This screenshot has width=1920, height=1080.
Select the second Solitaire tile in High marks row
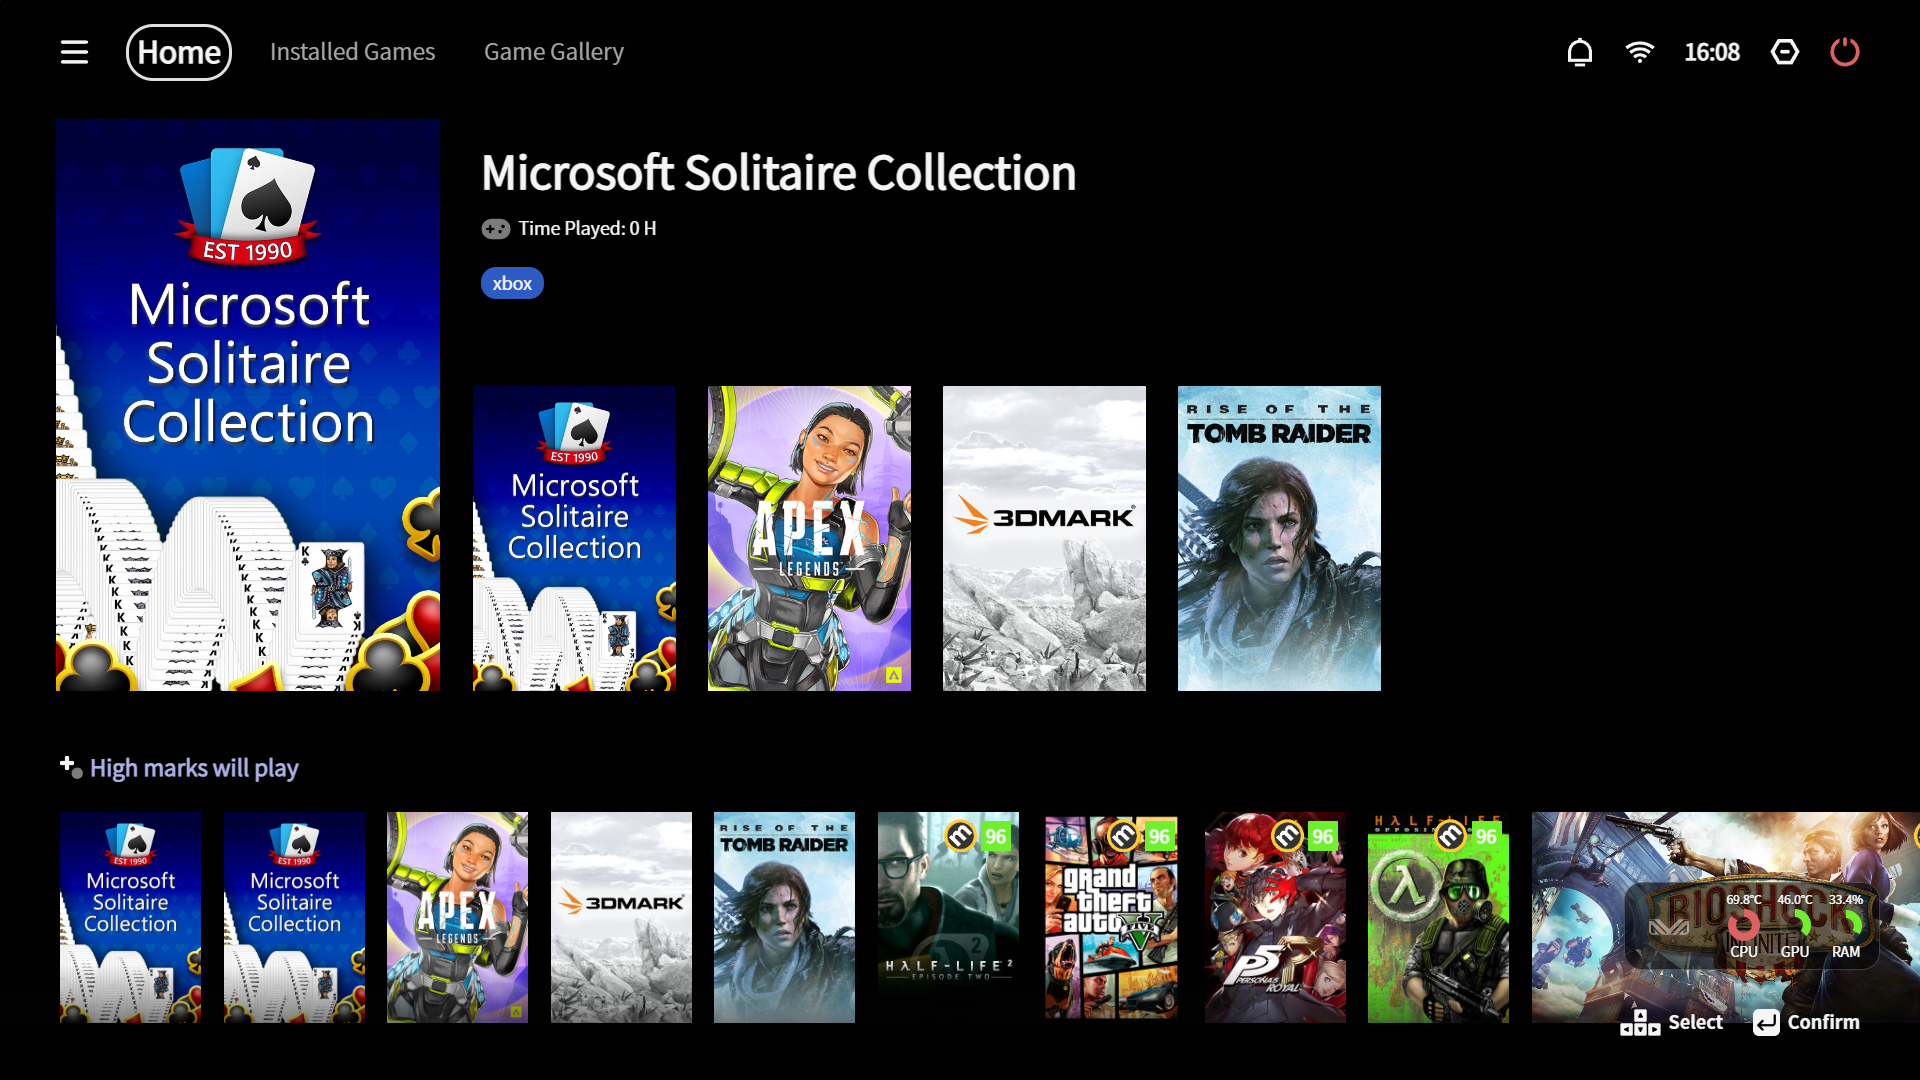click(294, 917)
